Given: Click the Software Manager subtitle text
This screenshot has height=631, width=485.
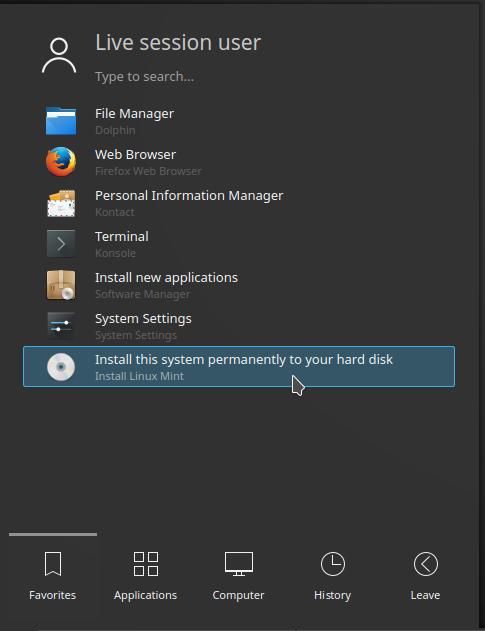Looking at the screenshot, I should pyautogui.click(x=142, y=295).
